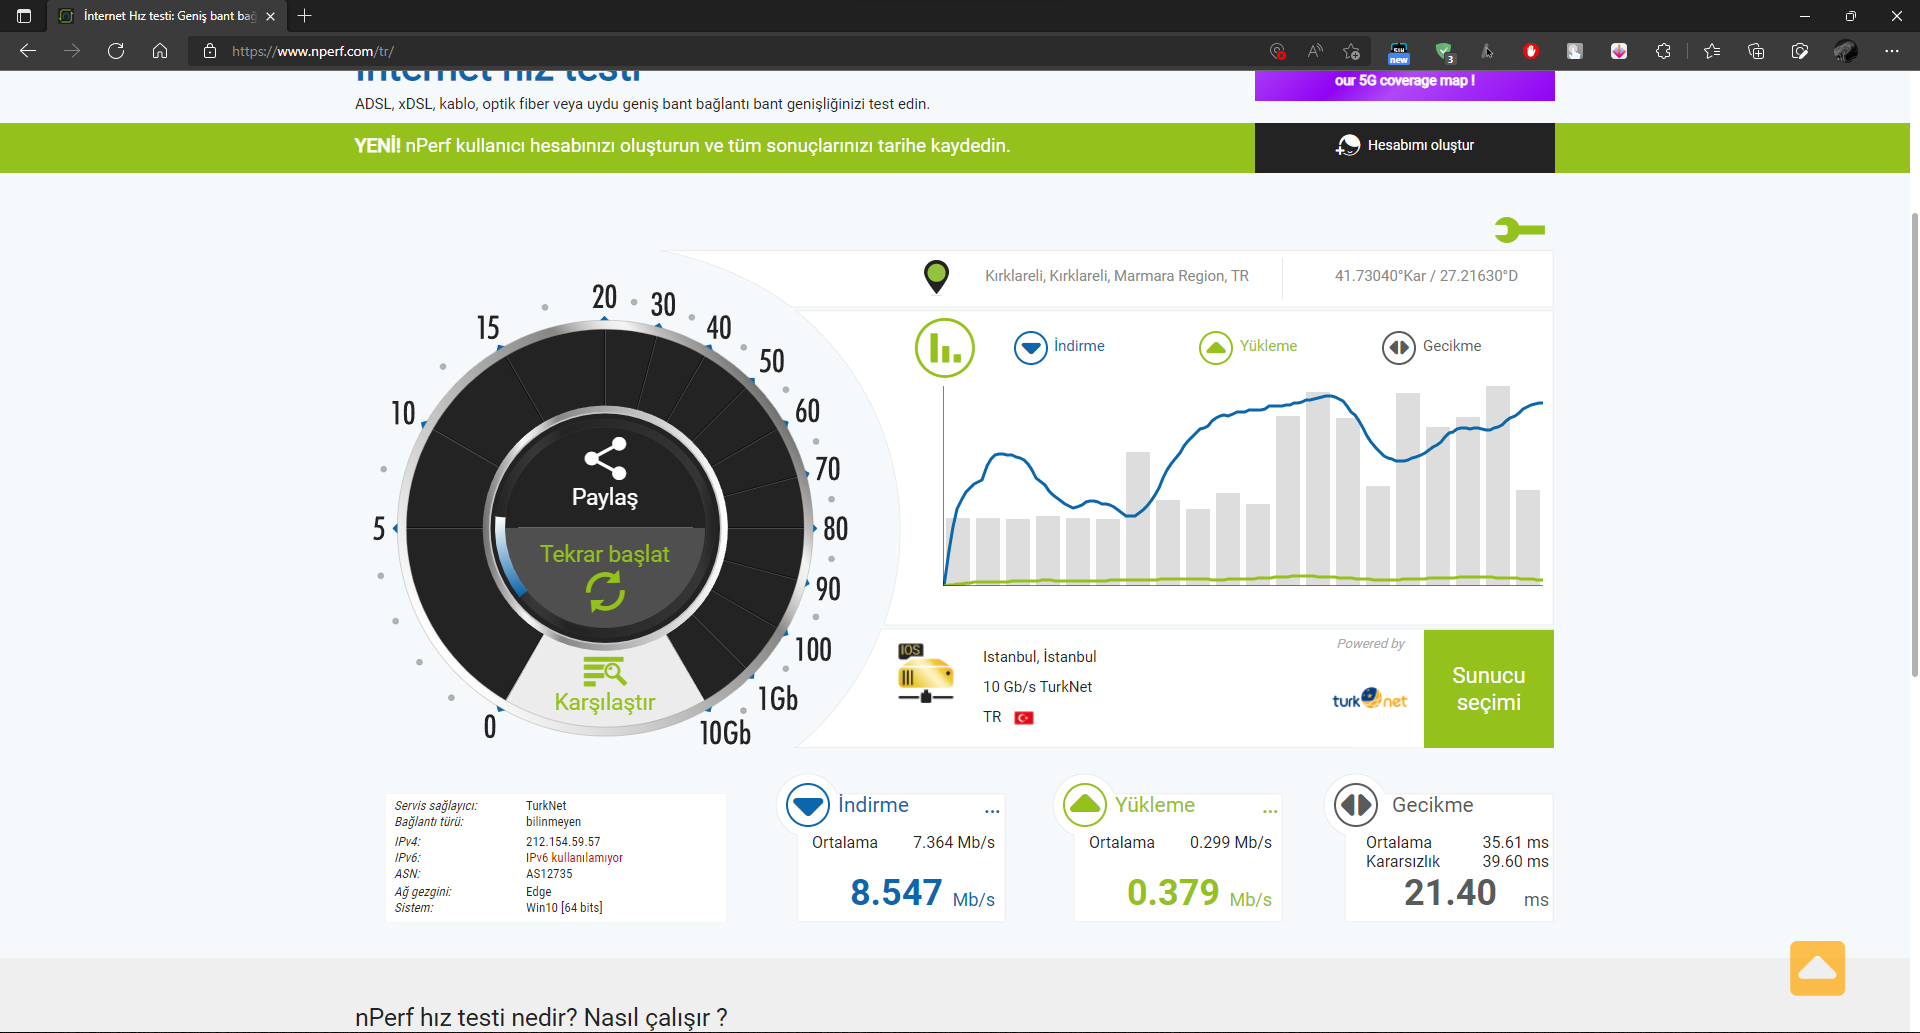Click the Yükleme upload result icon
This screenshot has height=1033, width=1920.
(1085, 805)
